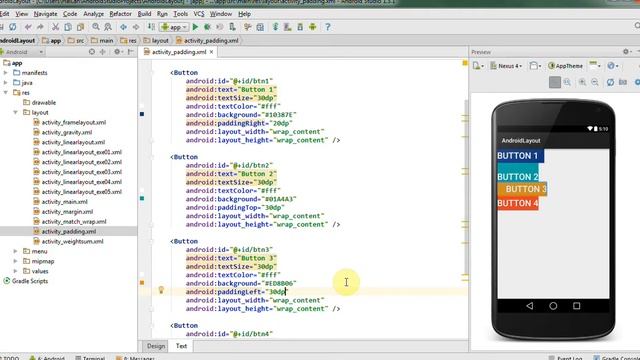This screenshot has width=640, height=360.
Task: Expand the manifests folder
Action: pos(6,73)
